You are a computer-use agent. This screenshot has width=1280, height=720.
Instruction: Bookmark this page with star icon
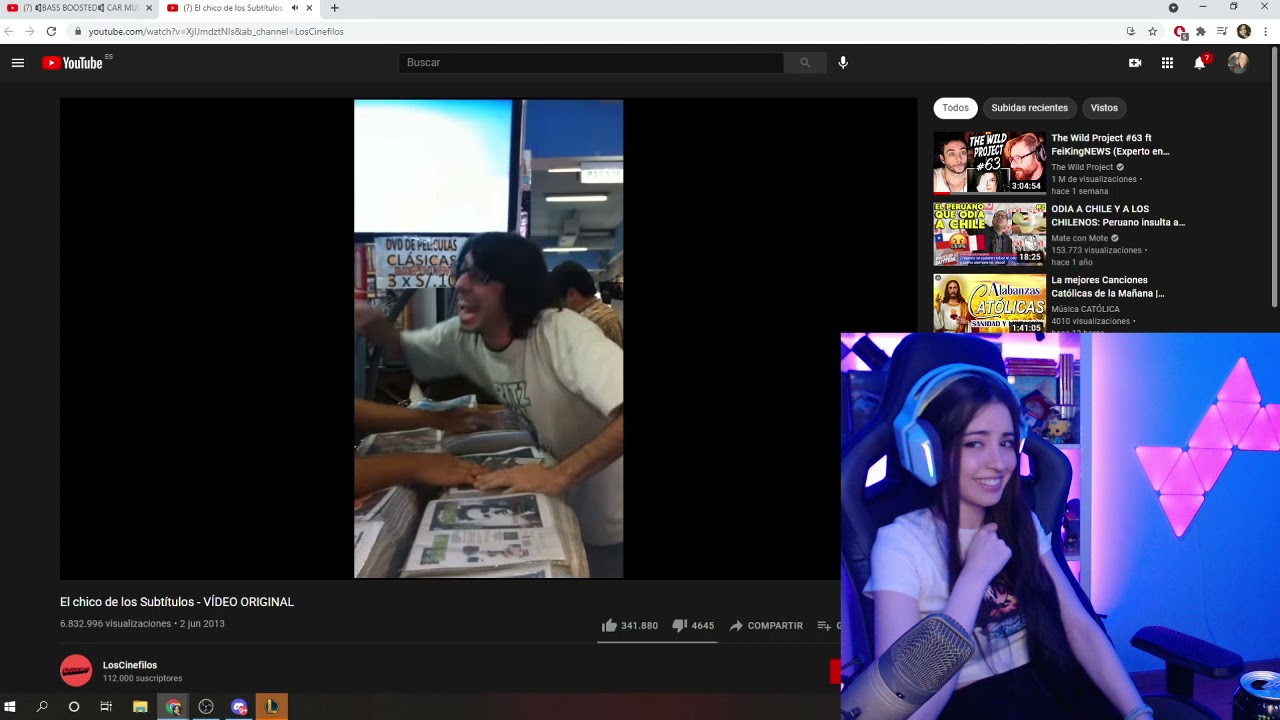pyautogui.click(x=1152, y=32)
